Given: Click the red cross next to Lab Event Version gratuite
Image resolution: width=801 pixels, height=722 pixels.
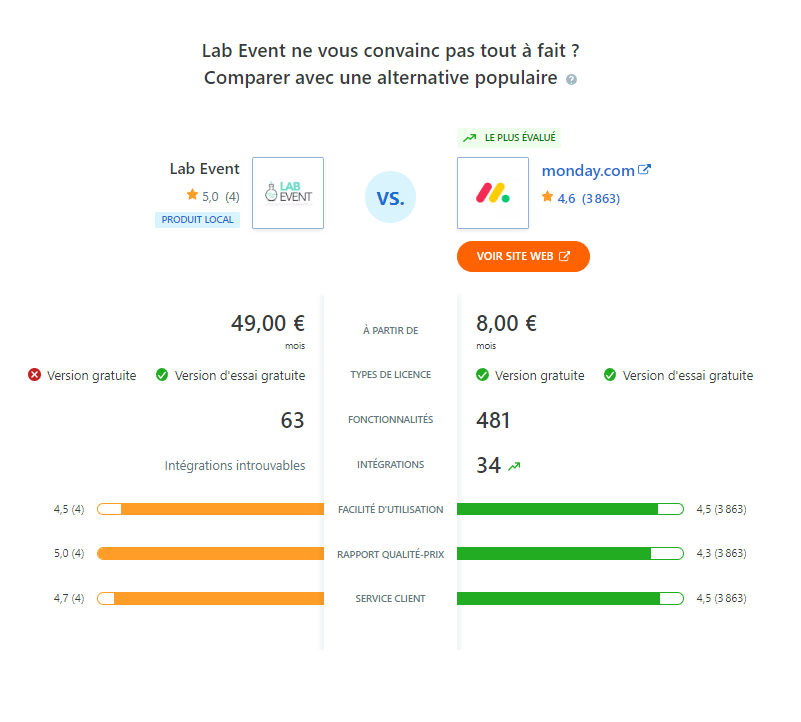Looking at the screenshot, I should pyautogui.click(x=34, y=375).
